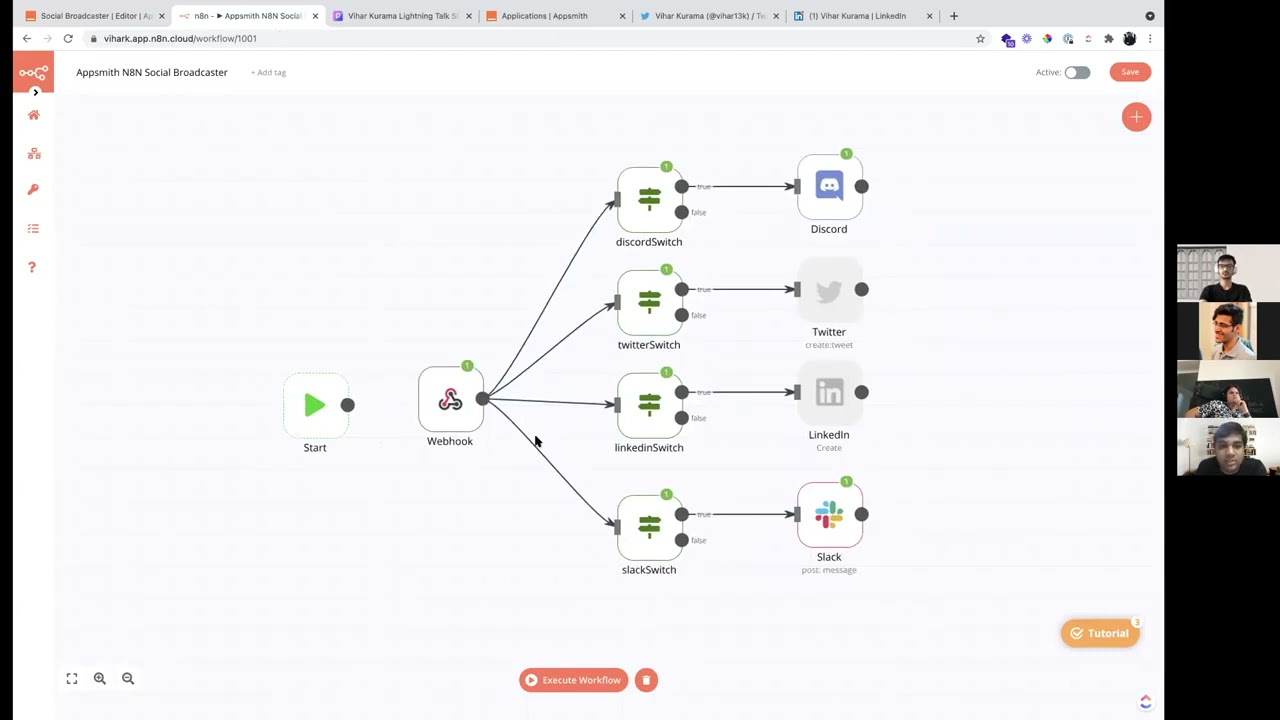Open the Home section in n8n sidebar
The width and height of the screenshot is (1280, 720).
pyautogui.click(x=34, y=115)
